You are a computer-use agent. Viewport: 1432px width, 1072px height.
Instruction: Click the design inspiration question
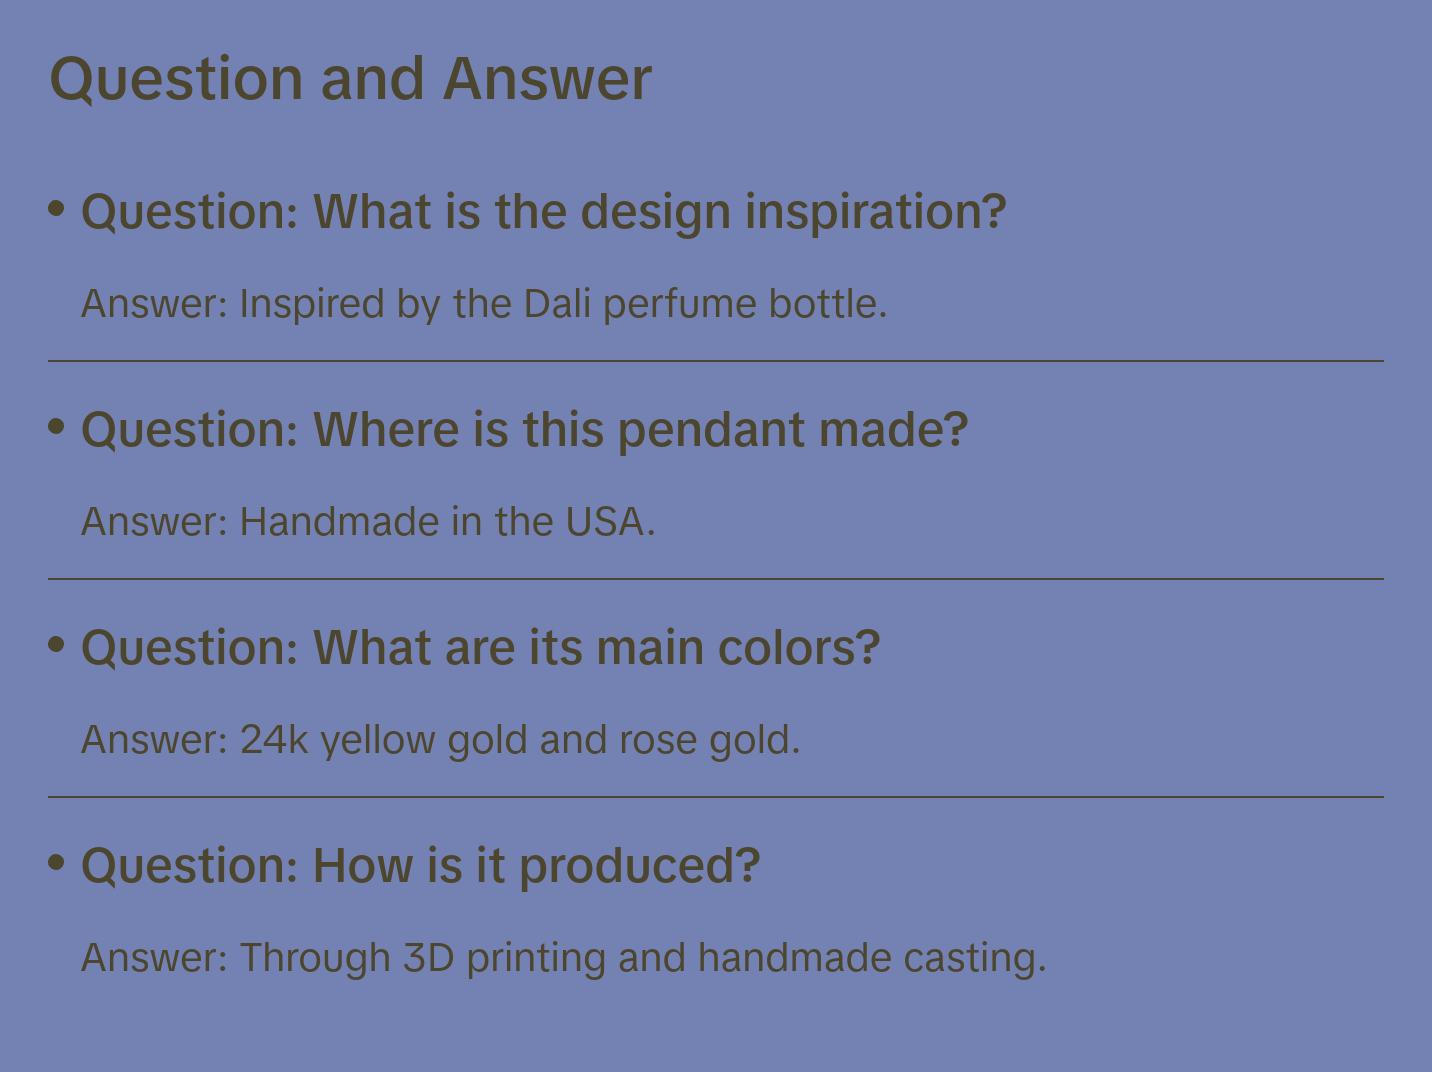(x=543, y=212)
